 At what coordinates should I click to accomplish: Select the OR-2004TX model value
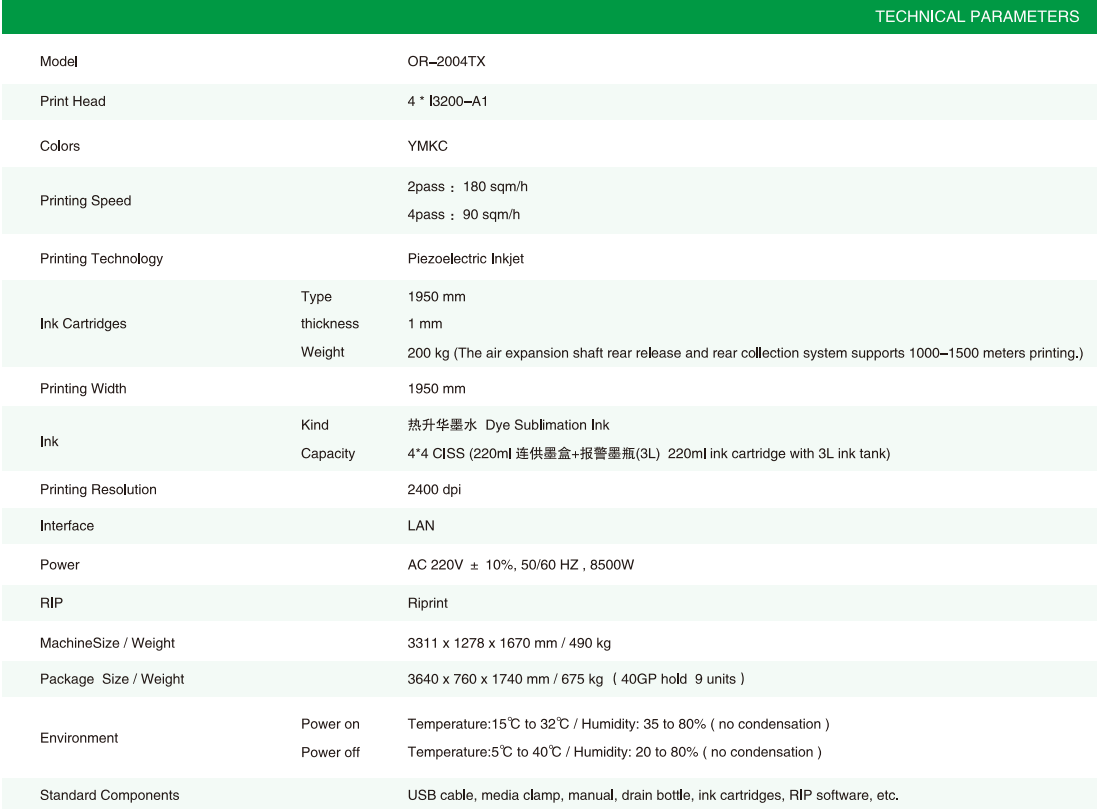point(440,62)
